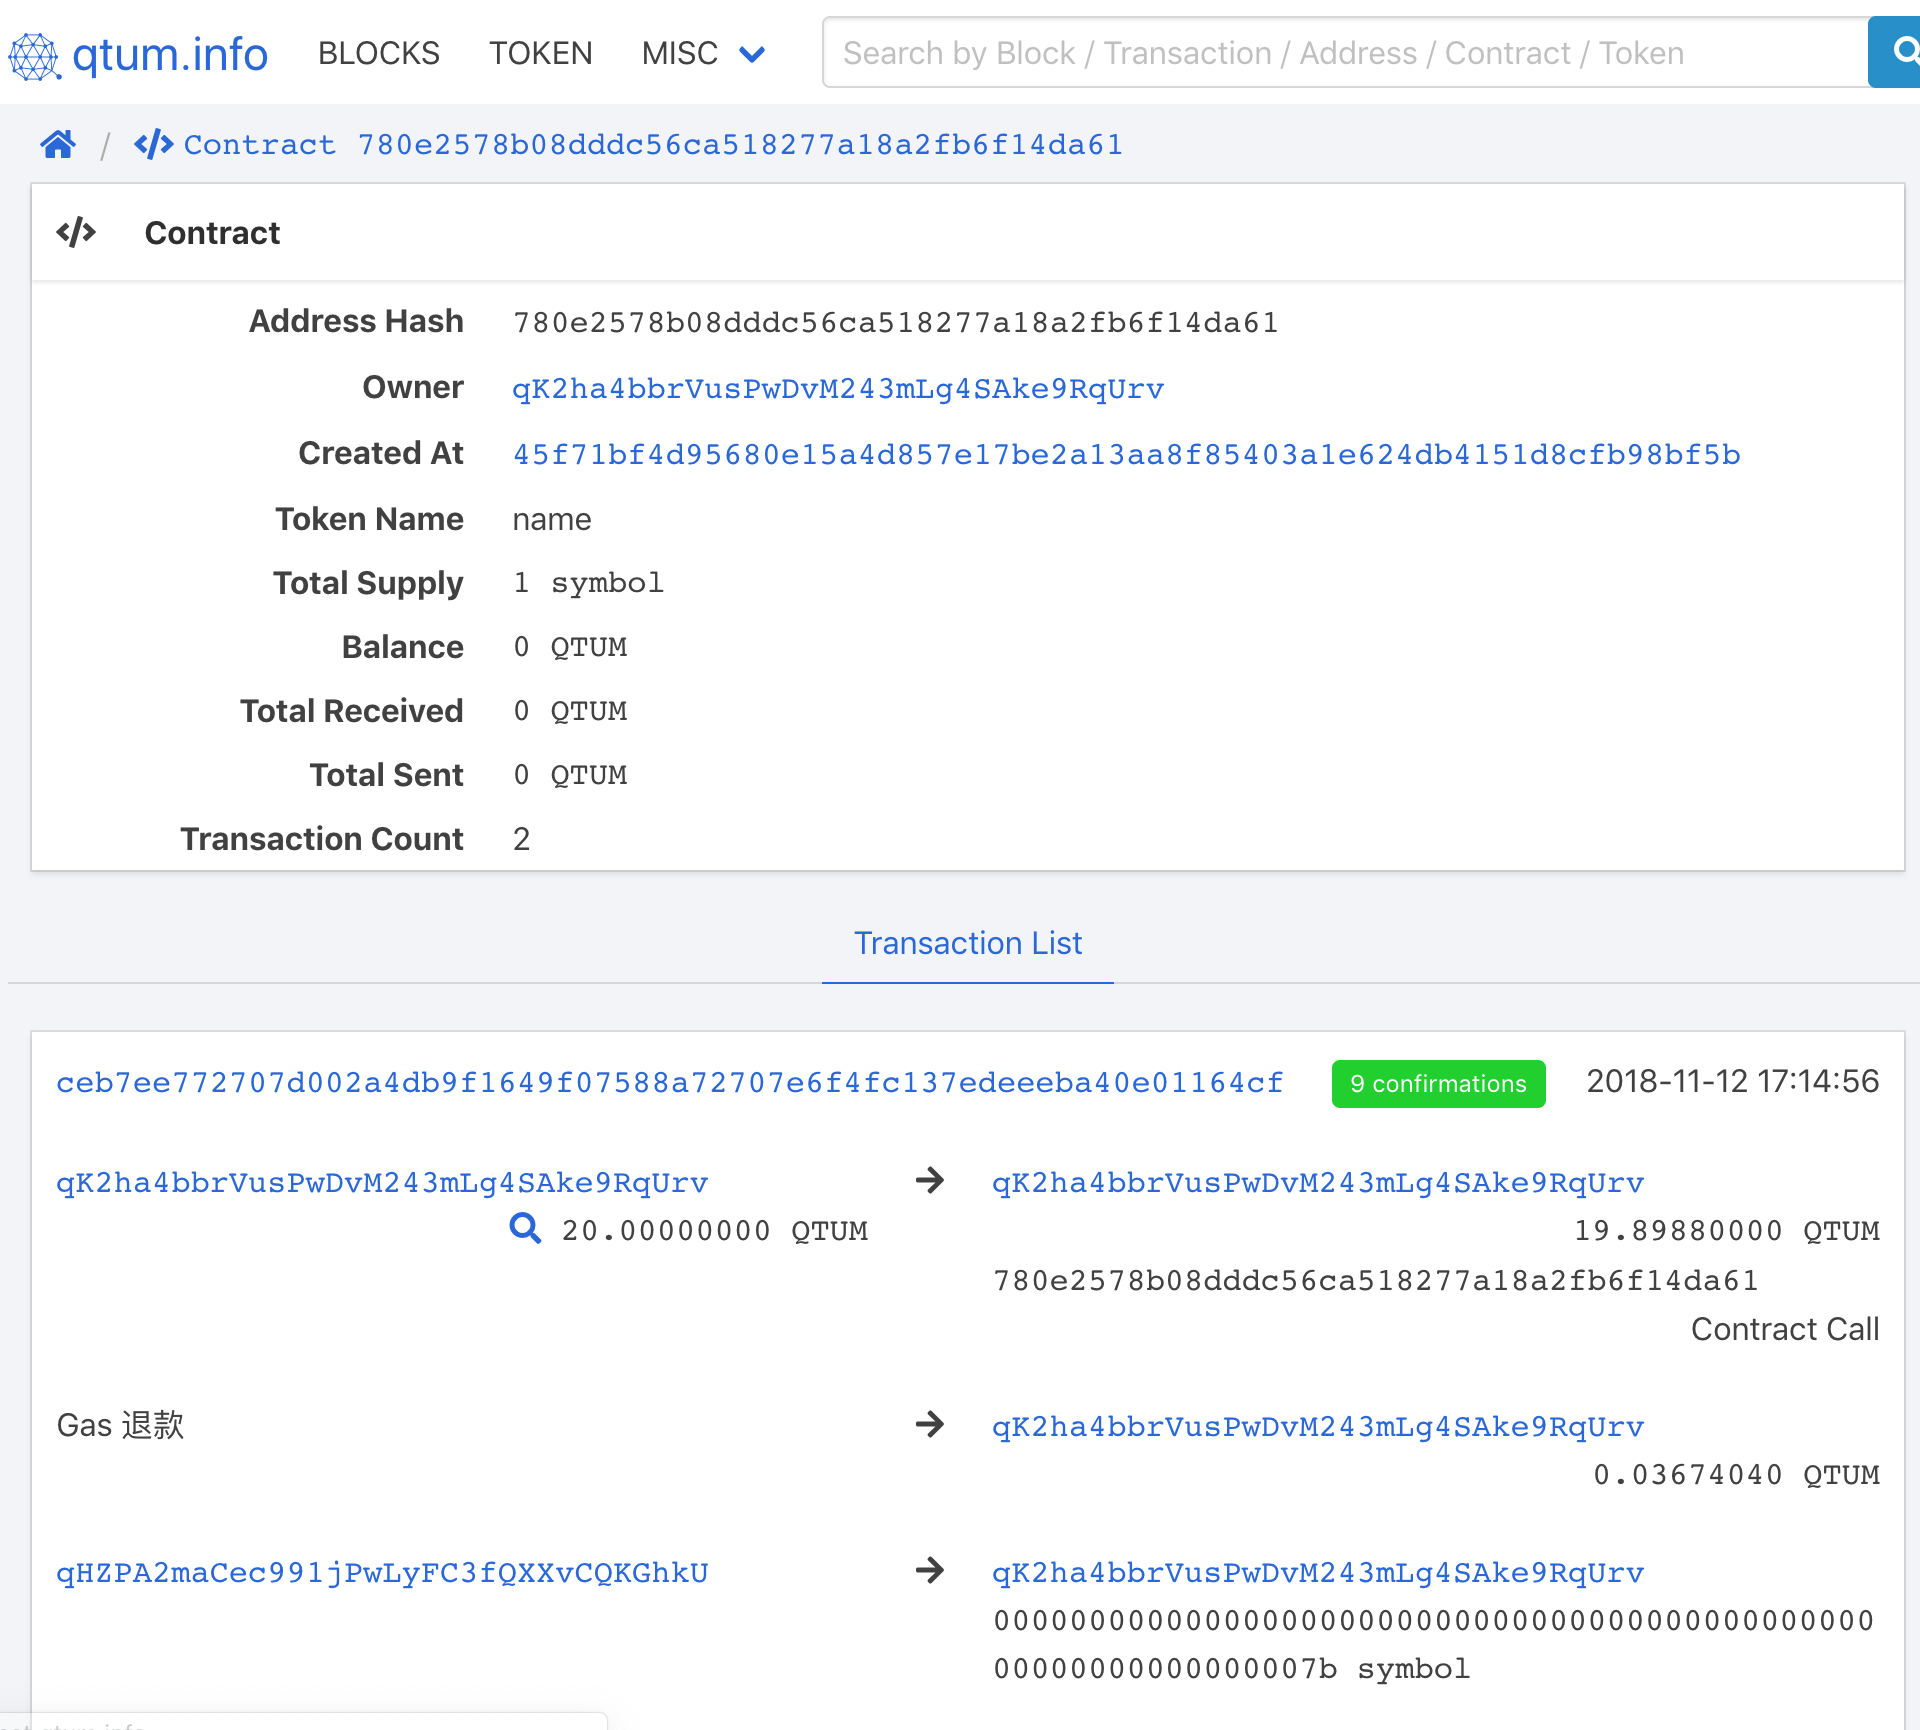Click the qtum.info site title text
This screenshot has width=1920, height=1730.
(170, 55)
